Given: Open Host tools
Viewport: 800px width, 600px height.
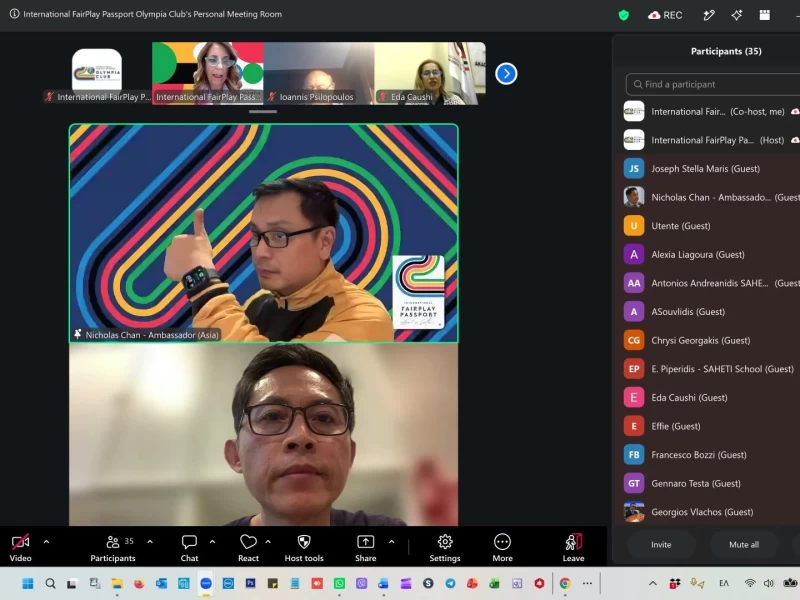Looking at the screenshot, I should click(304, 548).
